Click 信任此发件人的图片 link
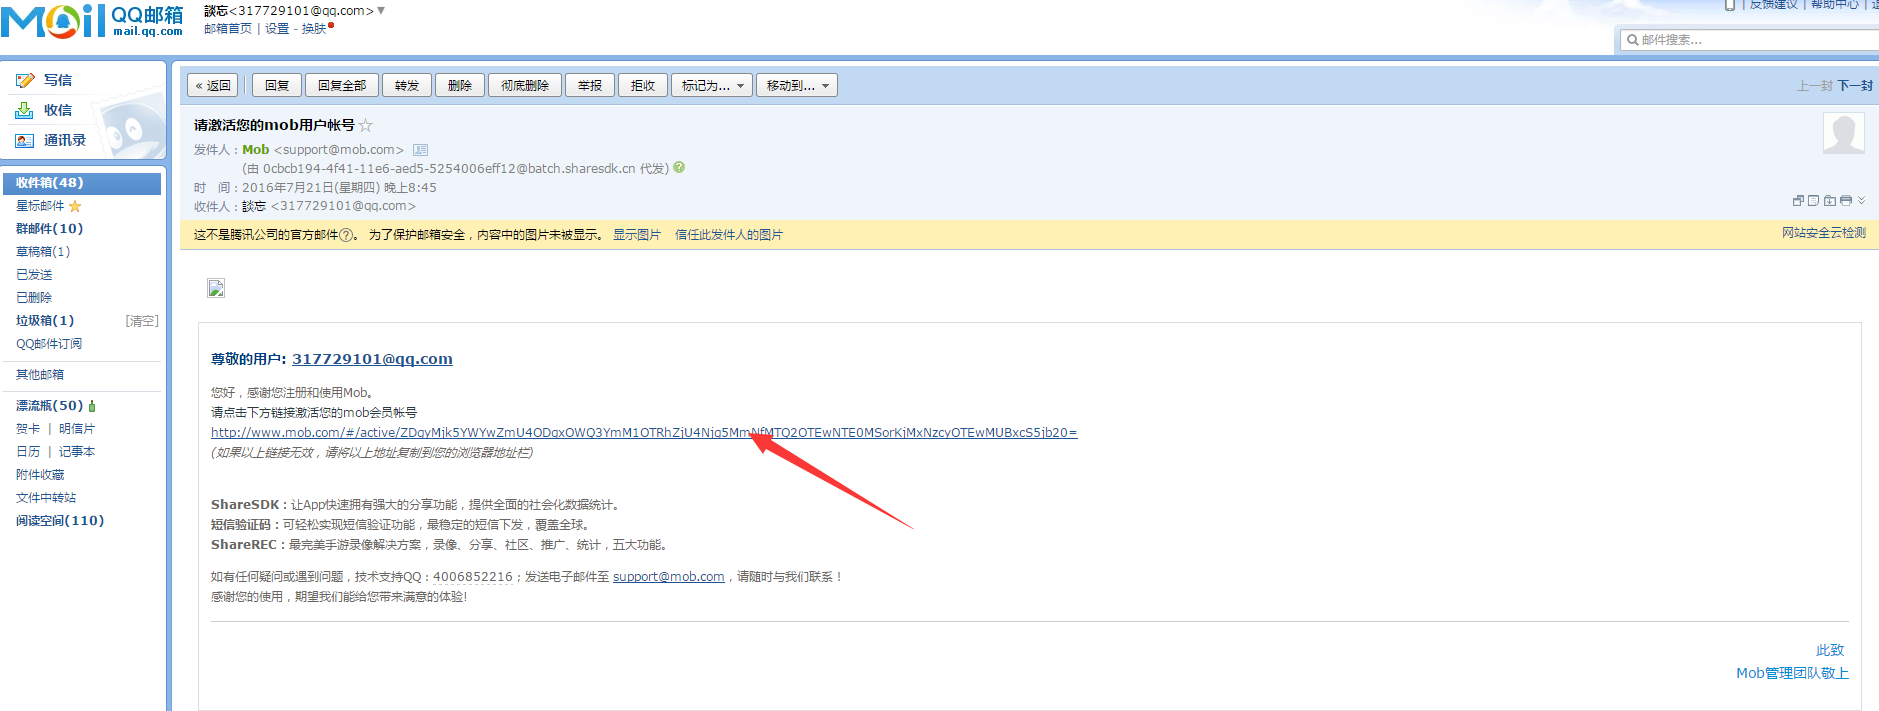The image size is (1879, 711). pyautogui.click(x=729, y=235)
